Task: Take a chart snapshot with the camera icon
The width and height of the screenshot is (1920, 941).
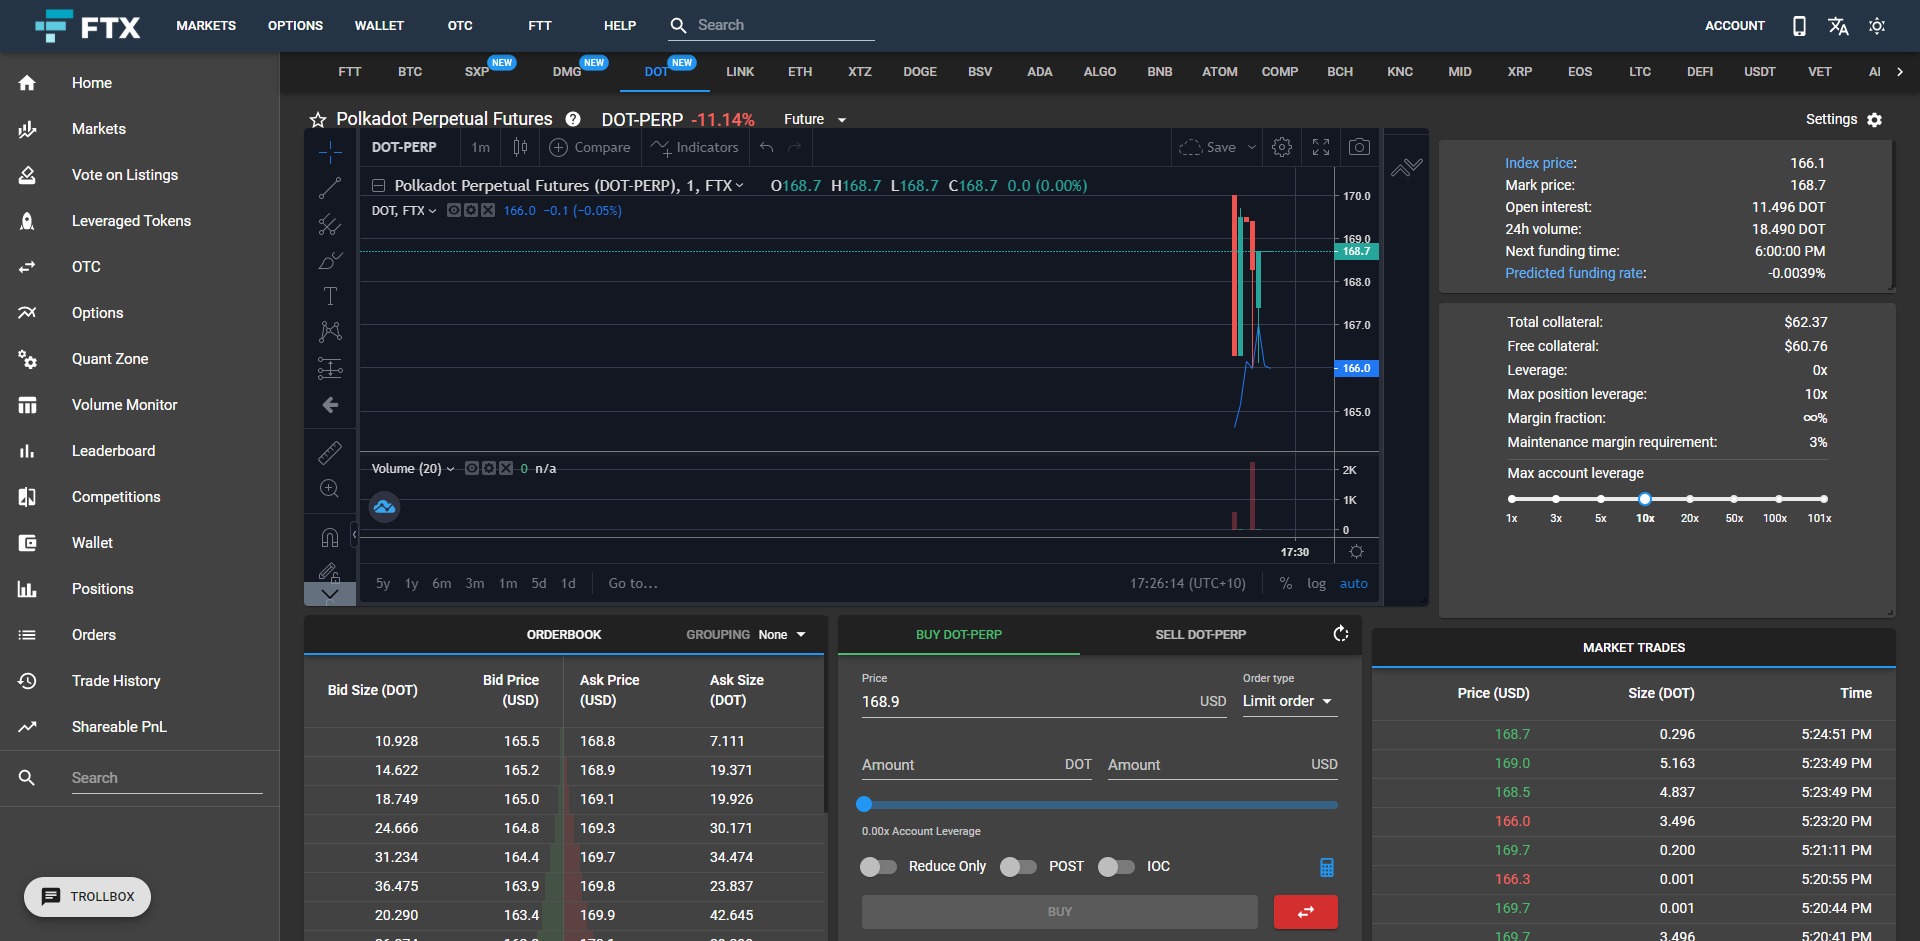Action: point(1359,147)
